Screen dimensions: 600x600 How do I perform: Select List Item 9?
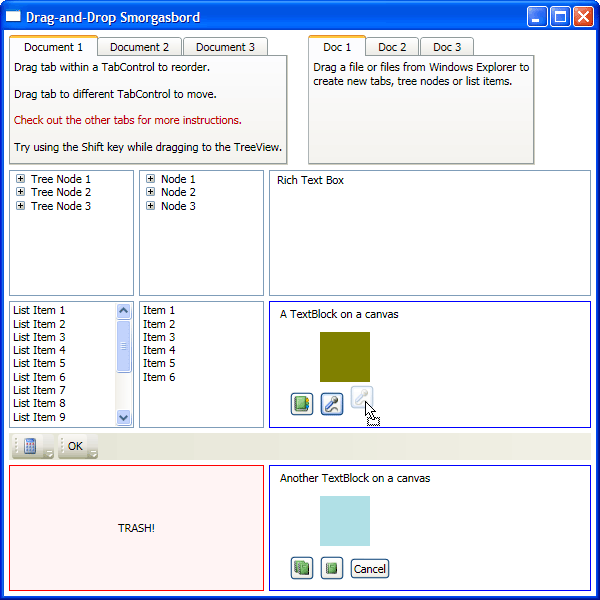pyautogui.click(x=39, y=417)
